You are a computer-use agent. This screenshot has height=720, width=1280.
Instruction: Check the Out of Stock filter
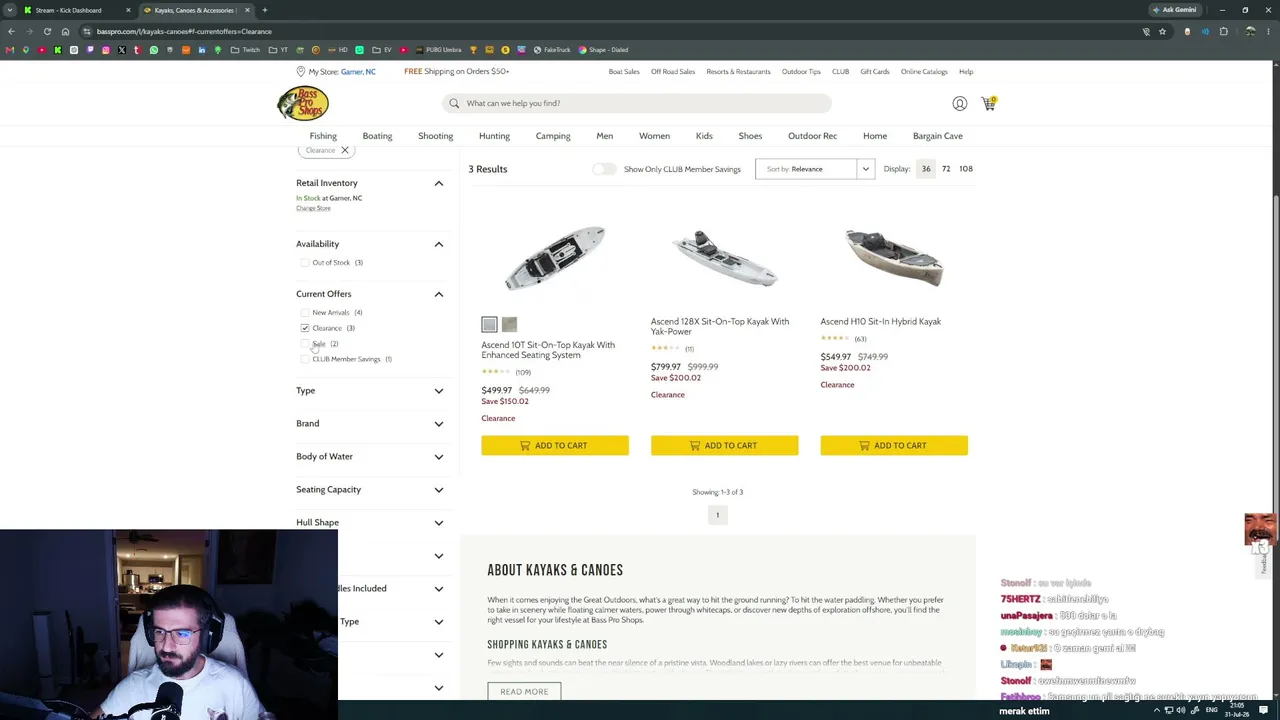click(305, 263)
